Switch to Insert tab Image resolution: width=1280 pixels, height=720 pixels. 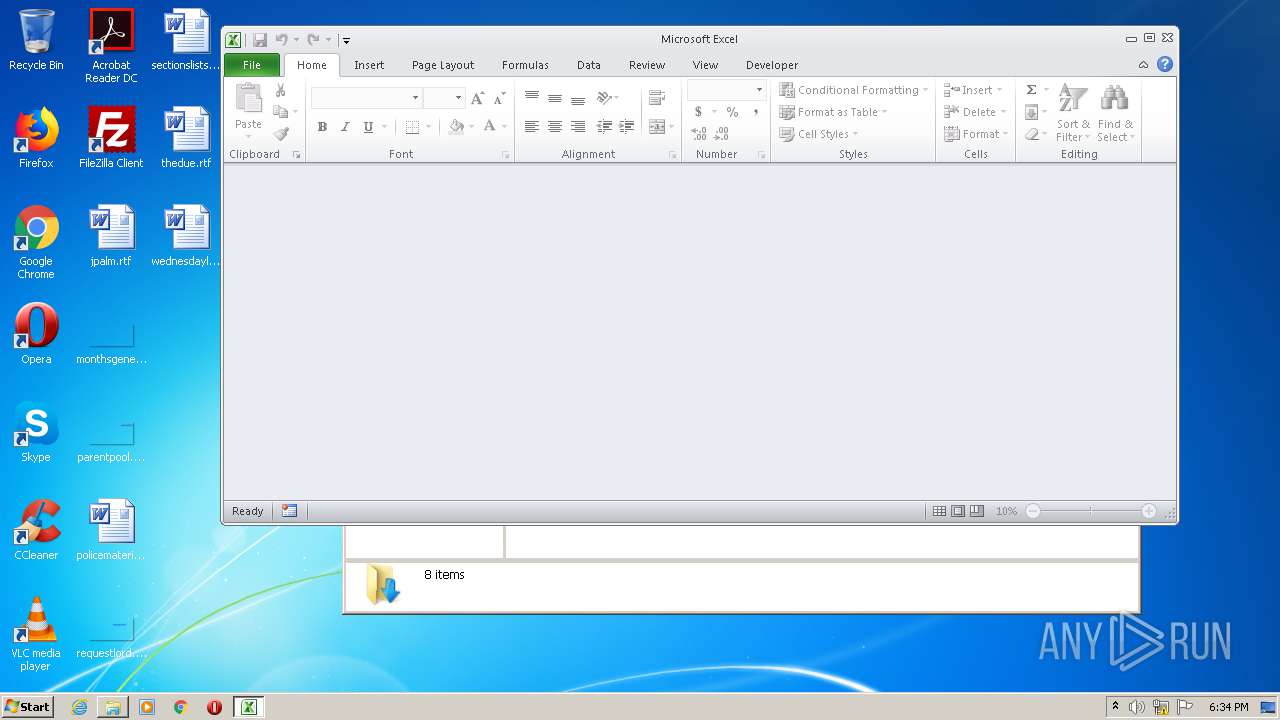click(x=369, y=65)
